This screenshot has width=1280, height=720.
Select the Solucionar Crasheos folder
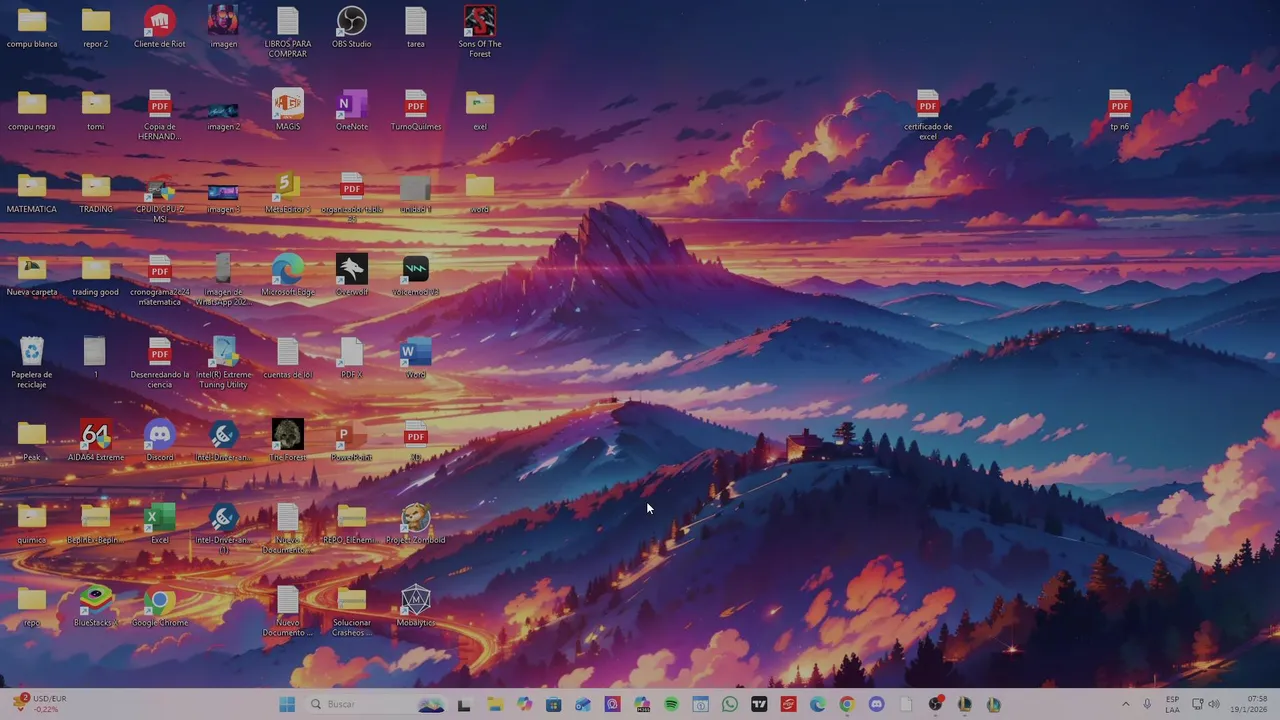click(x=352, y=612)
